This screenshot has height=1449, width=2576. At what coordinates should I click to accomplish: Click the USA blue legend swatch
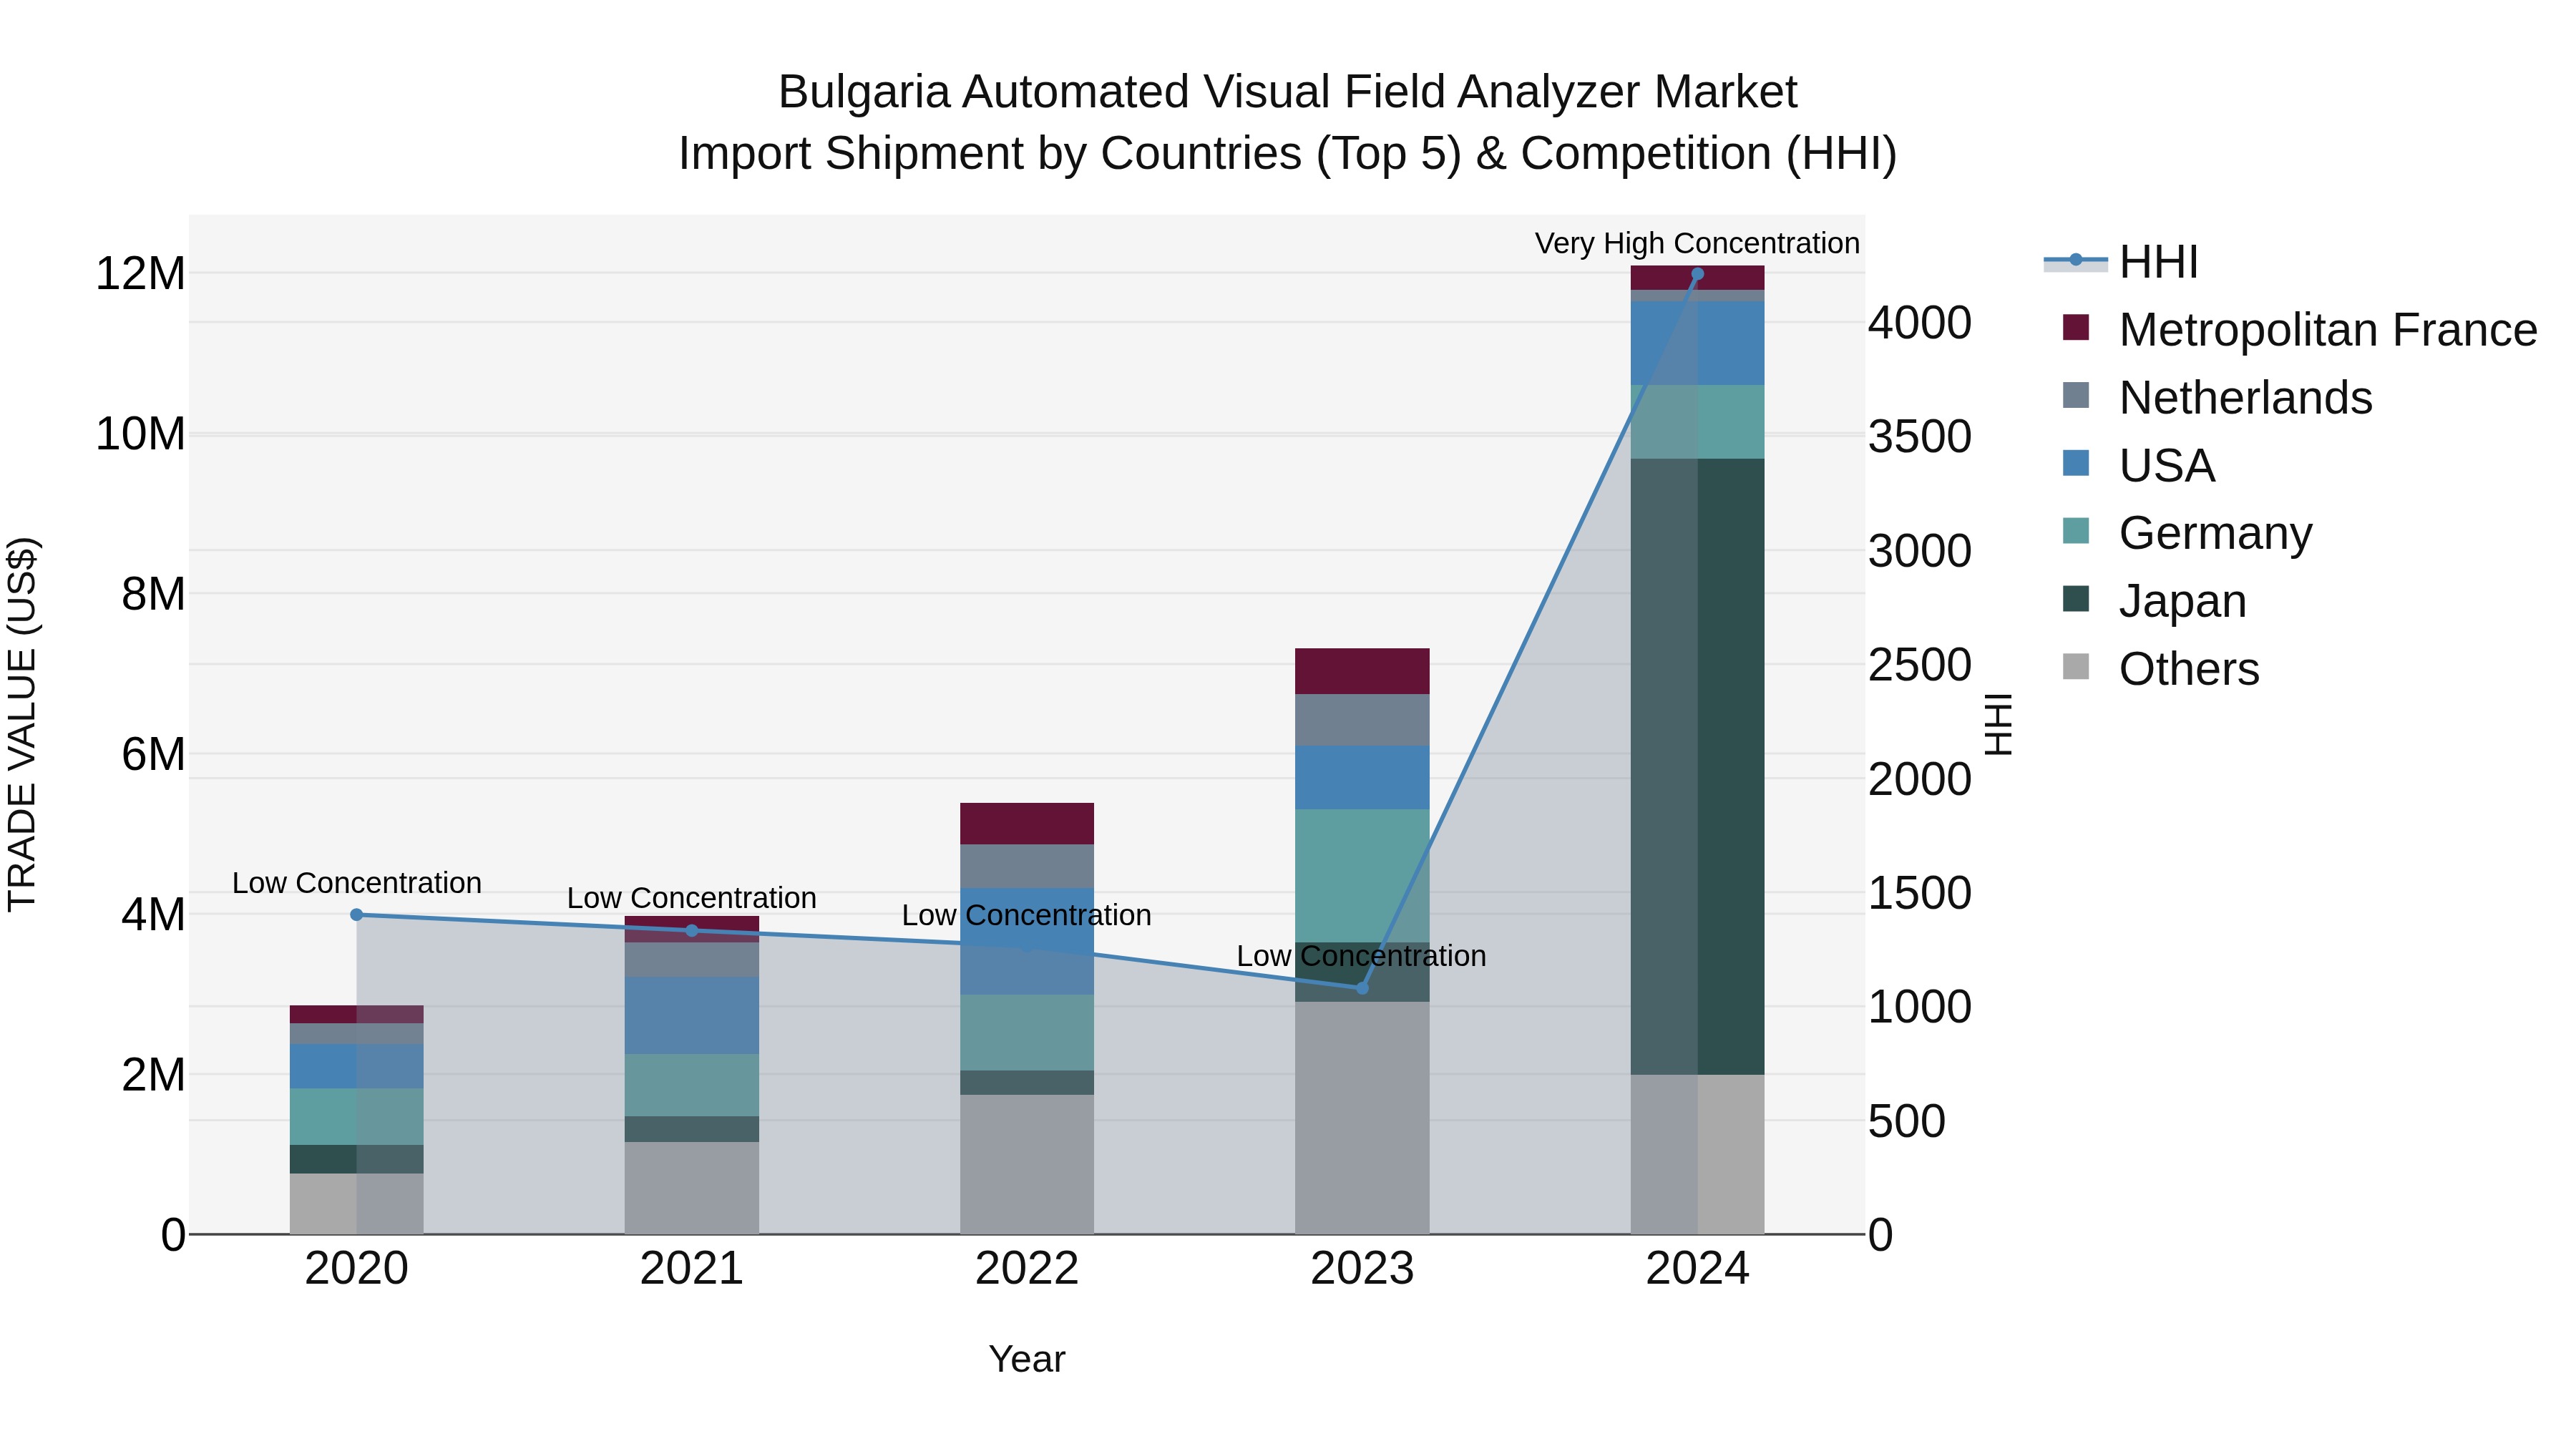coord(2076,463)
